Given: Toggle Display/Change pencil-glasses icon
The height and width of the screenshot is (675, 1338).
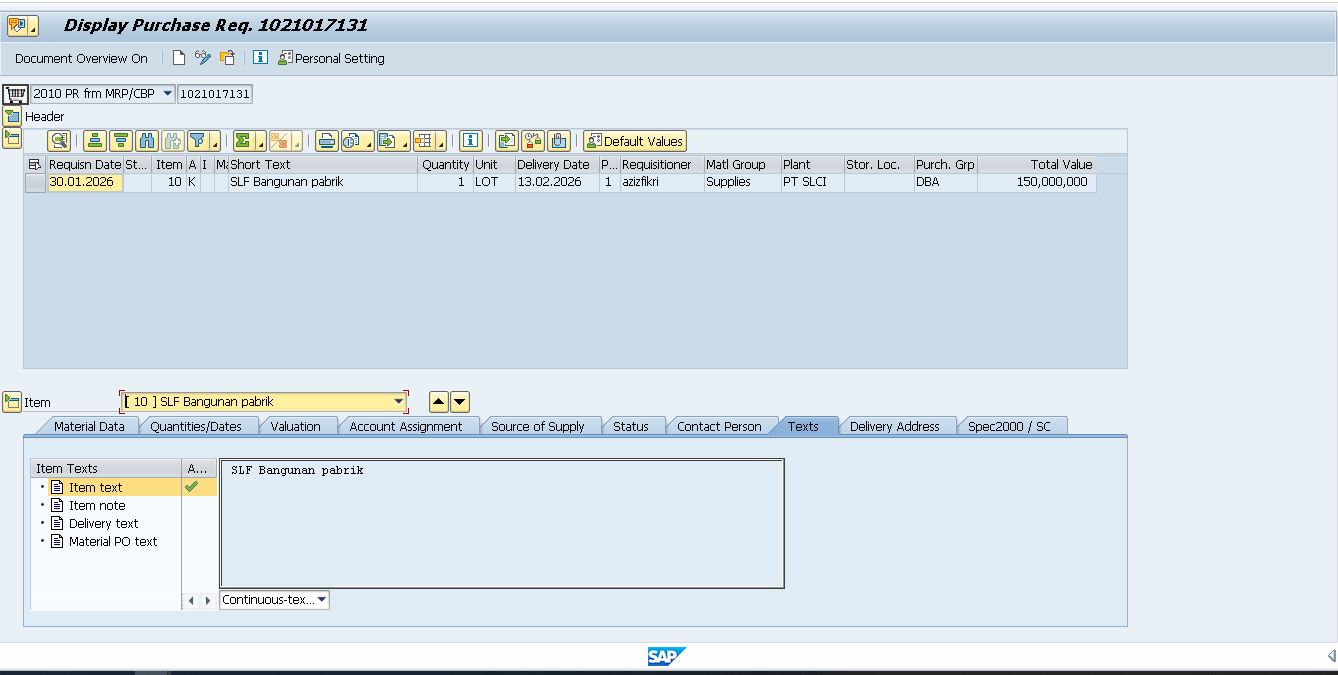Looking at the screenshot, I should (x=203, y=58).
